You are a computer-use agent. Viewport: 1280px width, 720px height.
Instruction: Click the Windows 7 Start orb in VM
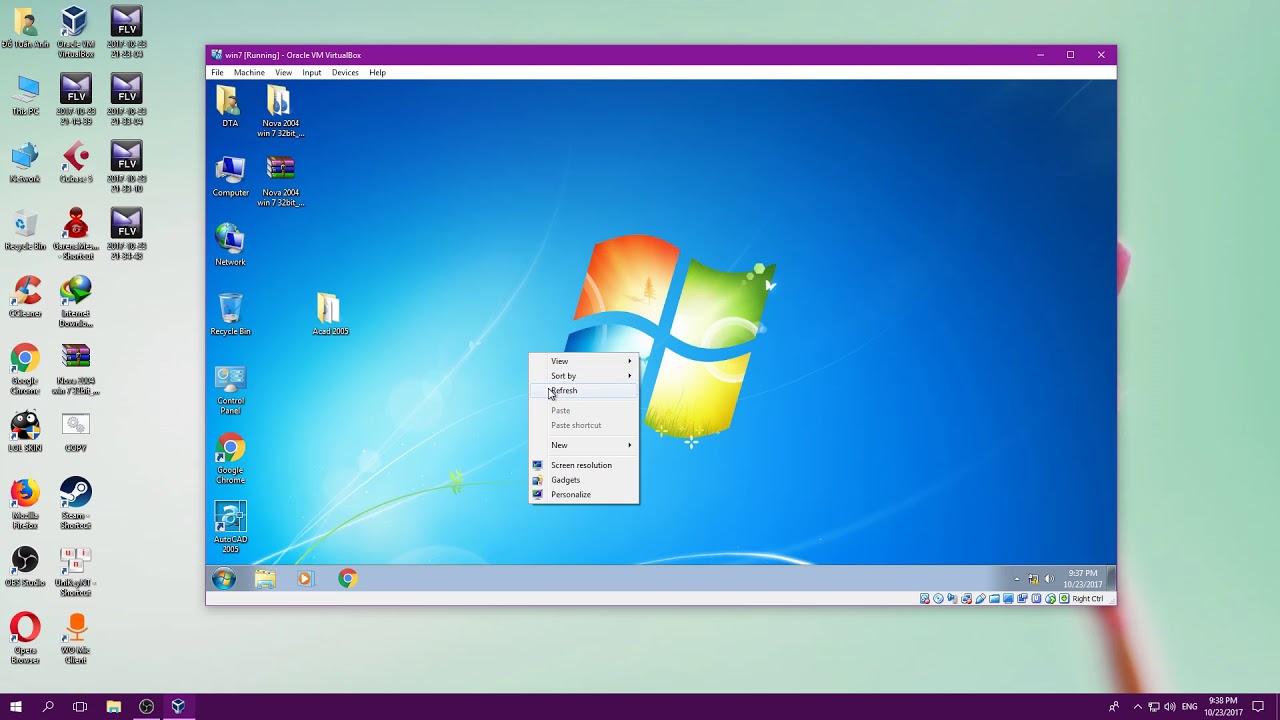[x=224, y=579]
